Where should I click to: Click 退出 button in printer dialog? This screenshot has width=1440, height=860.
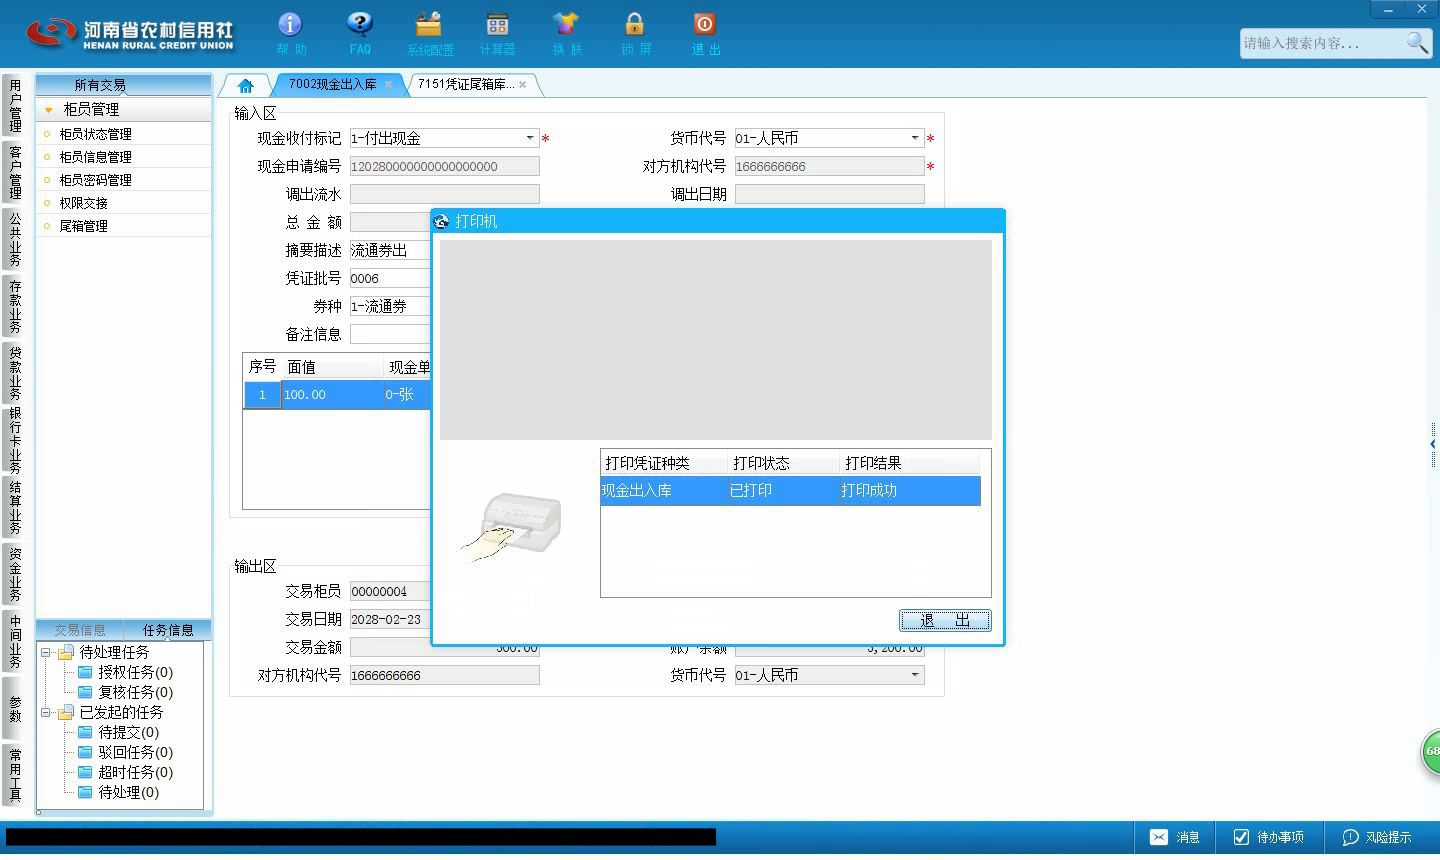945,620
